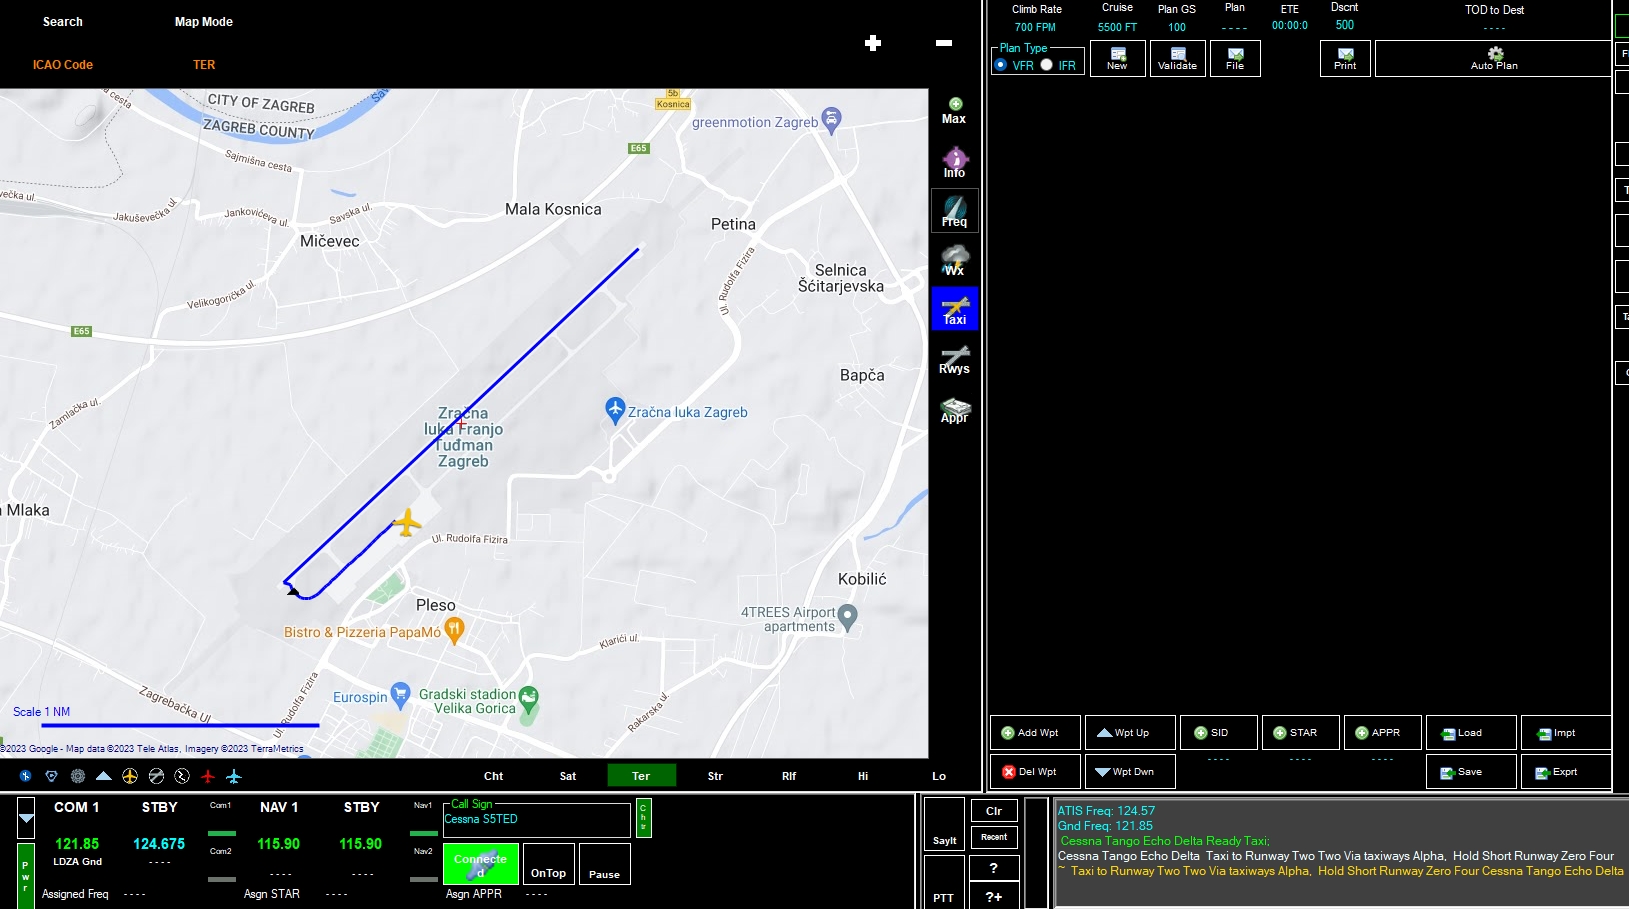Toggle the Taxi route display
1629x909 pixels.
pos(954,309)
